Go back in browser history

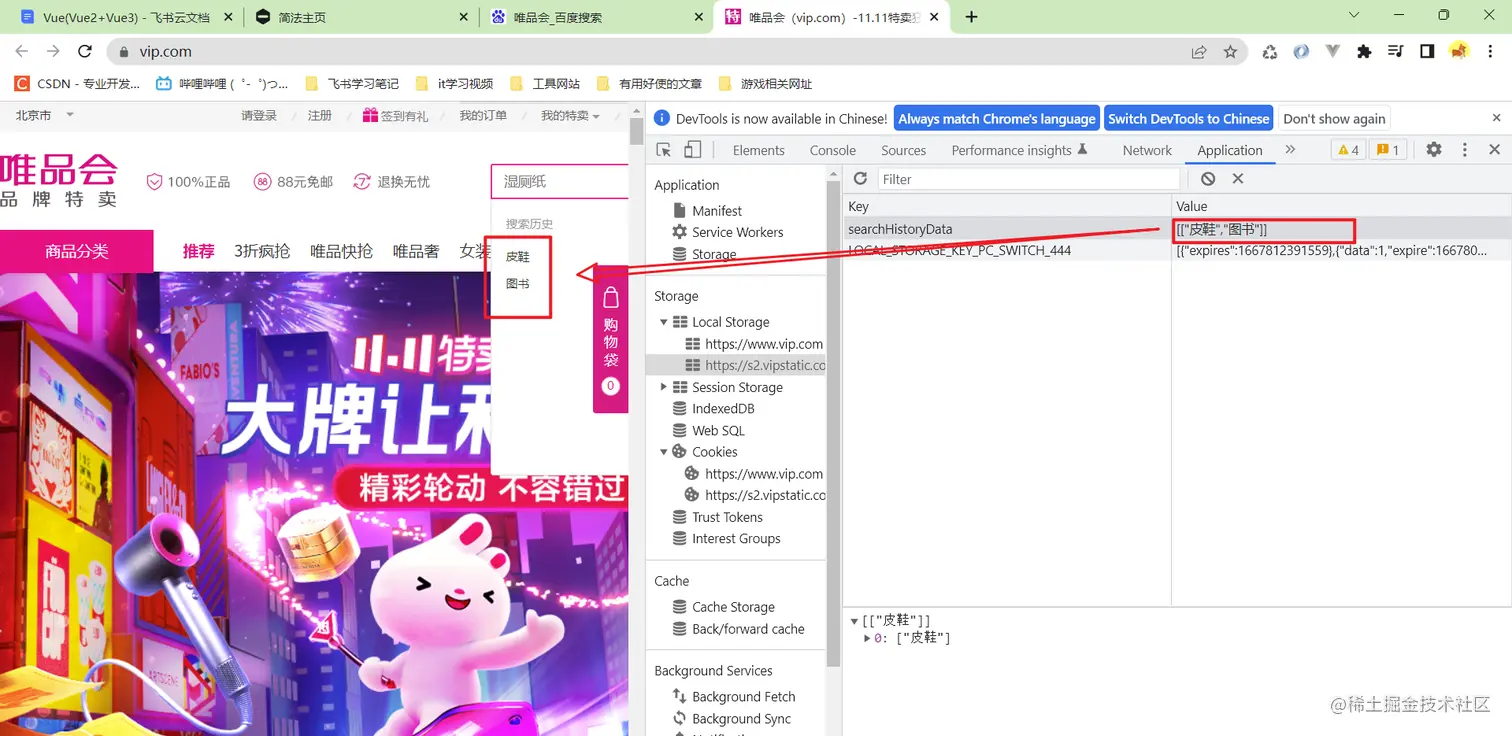(x=21, y=51)
